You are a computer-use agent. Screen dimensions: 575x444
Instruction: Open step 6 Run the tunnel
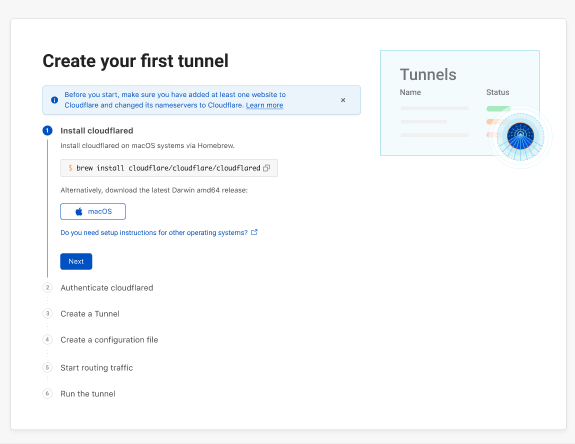(88, 394)
